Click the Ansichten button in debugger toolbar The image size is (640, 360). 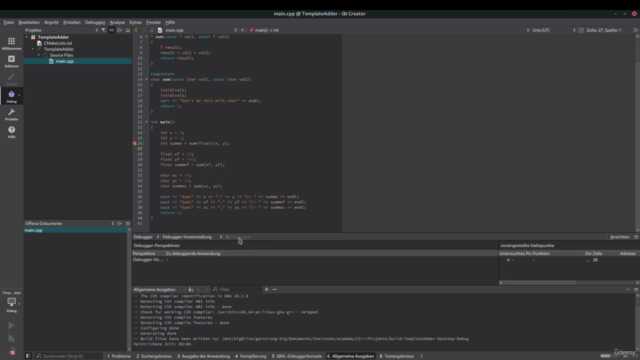pos(620,237)
